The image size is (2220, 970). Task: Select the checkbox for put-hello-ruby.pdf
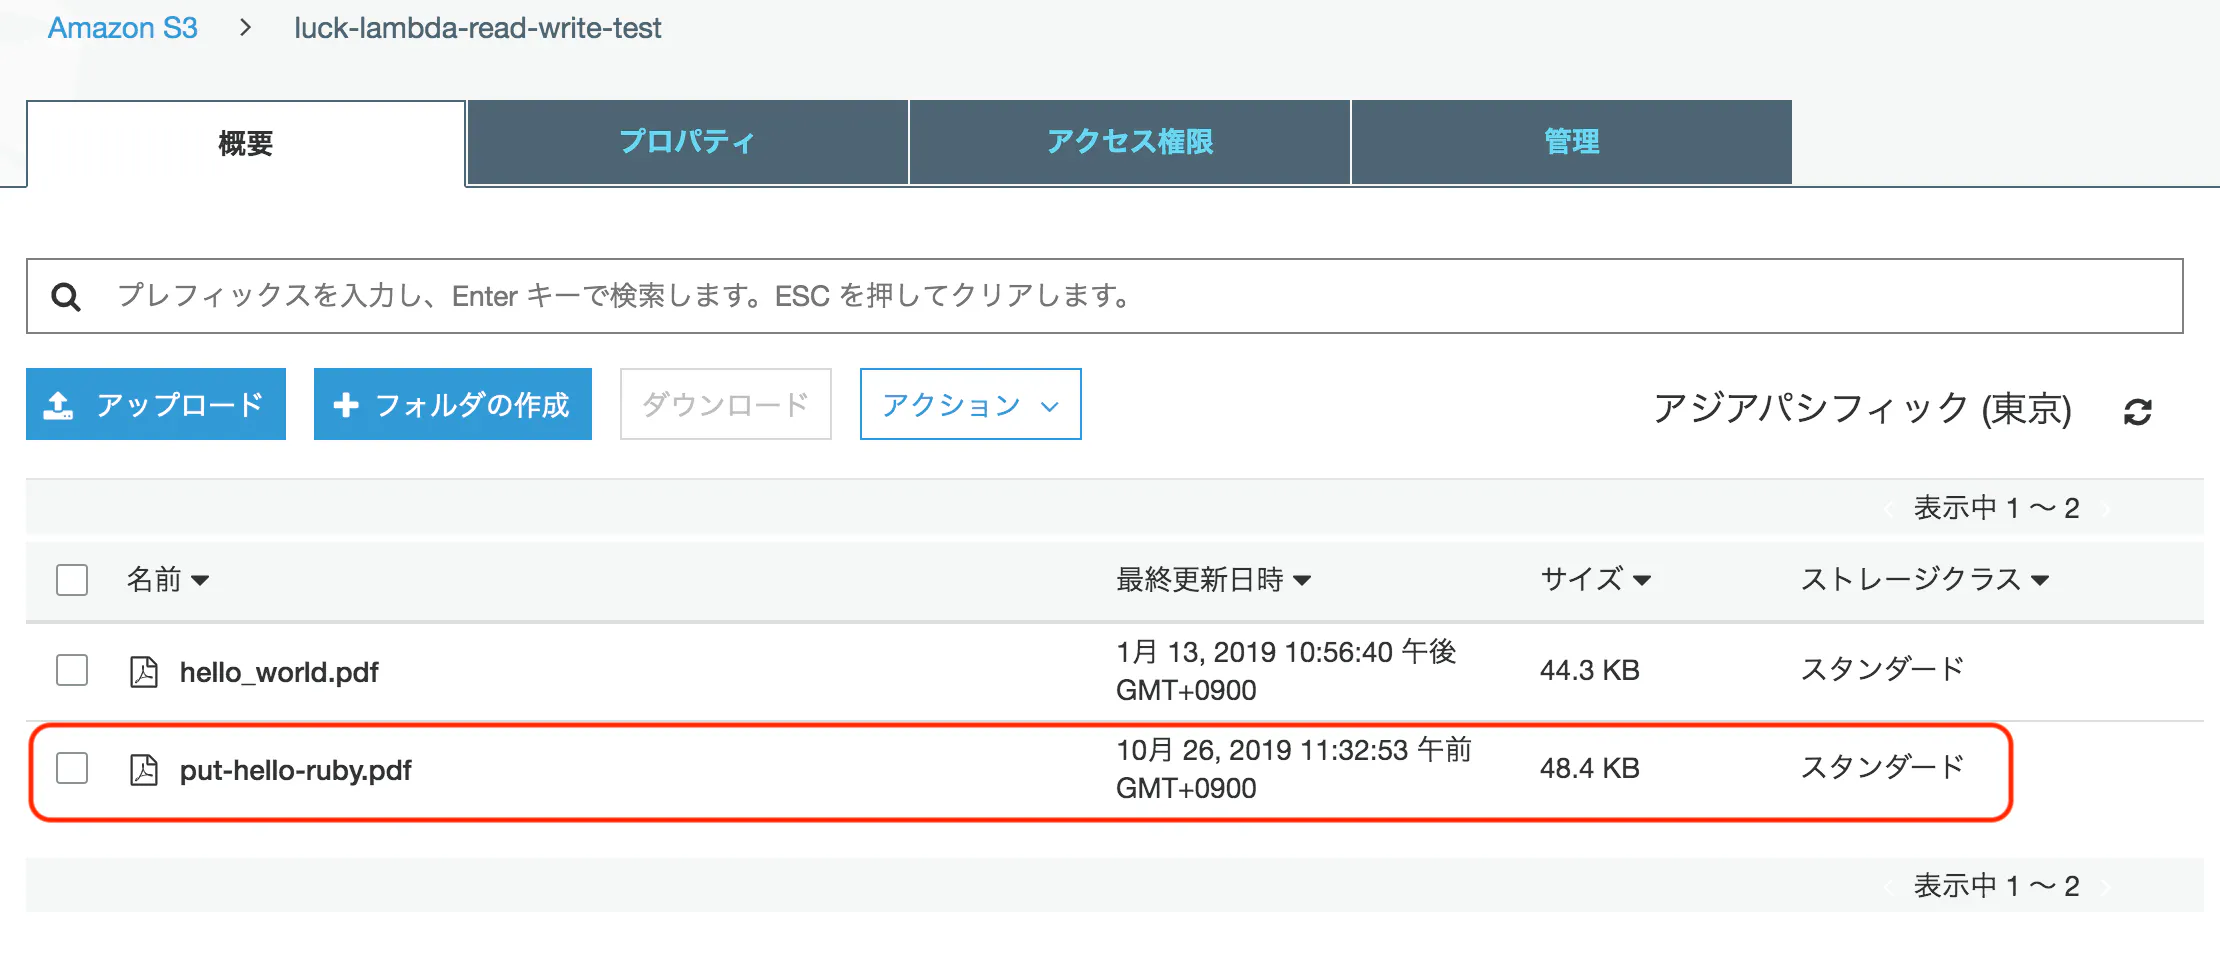coord(71,770)
